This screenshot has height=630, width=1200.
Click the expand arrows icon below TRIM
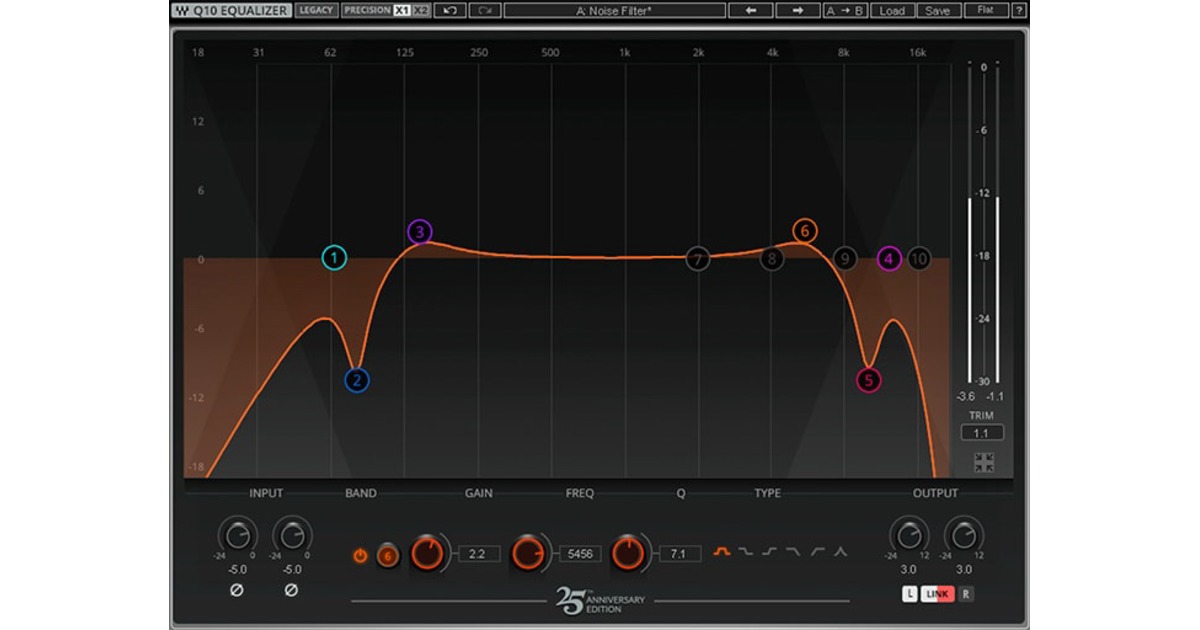point(984,463)
